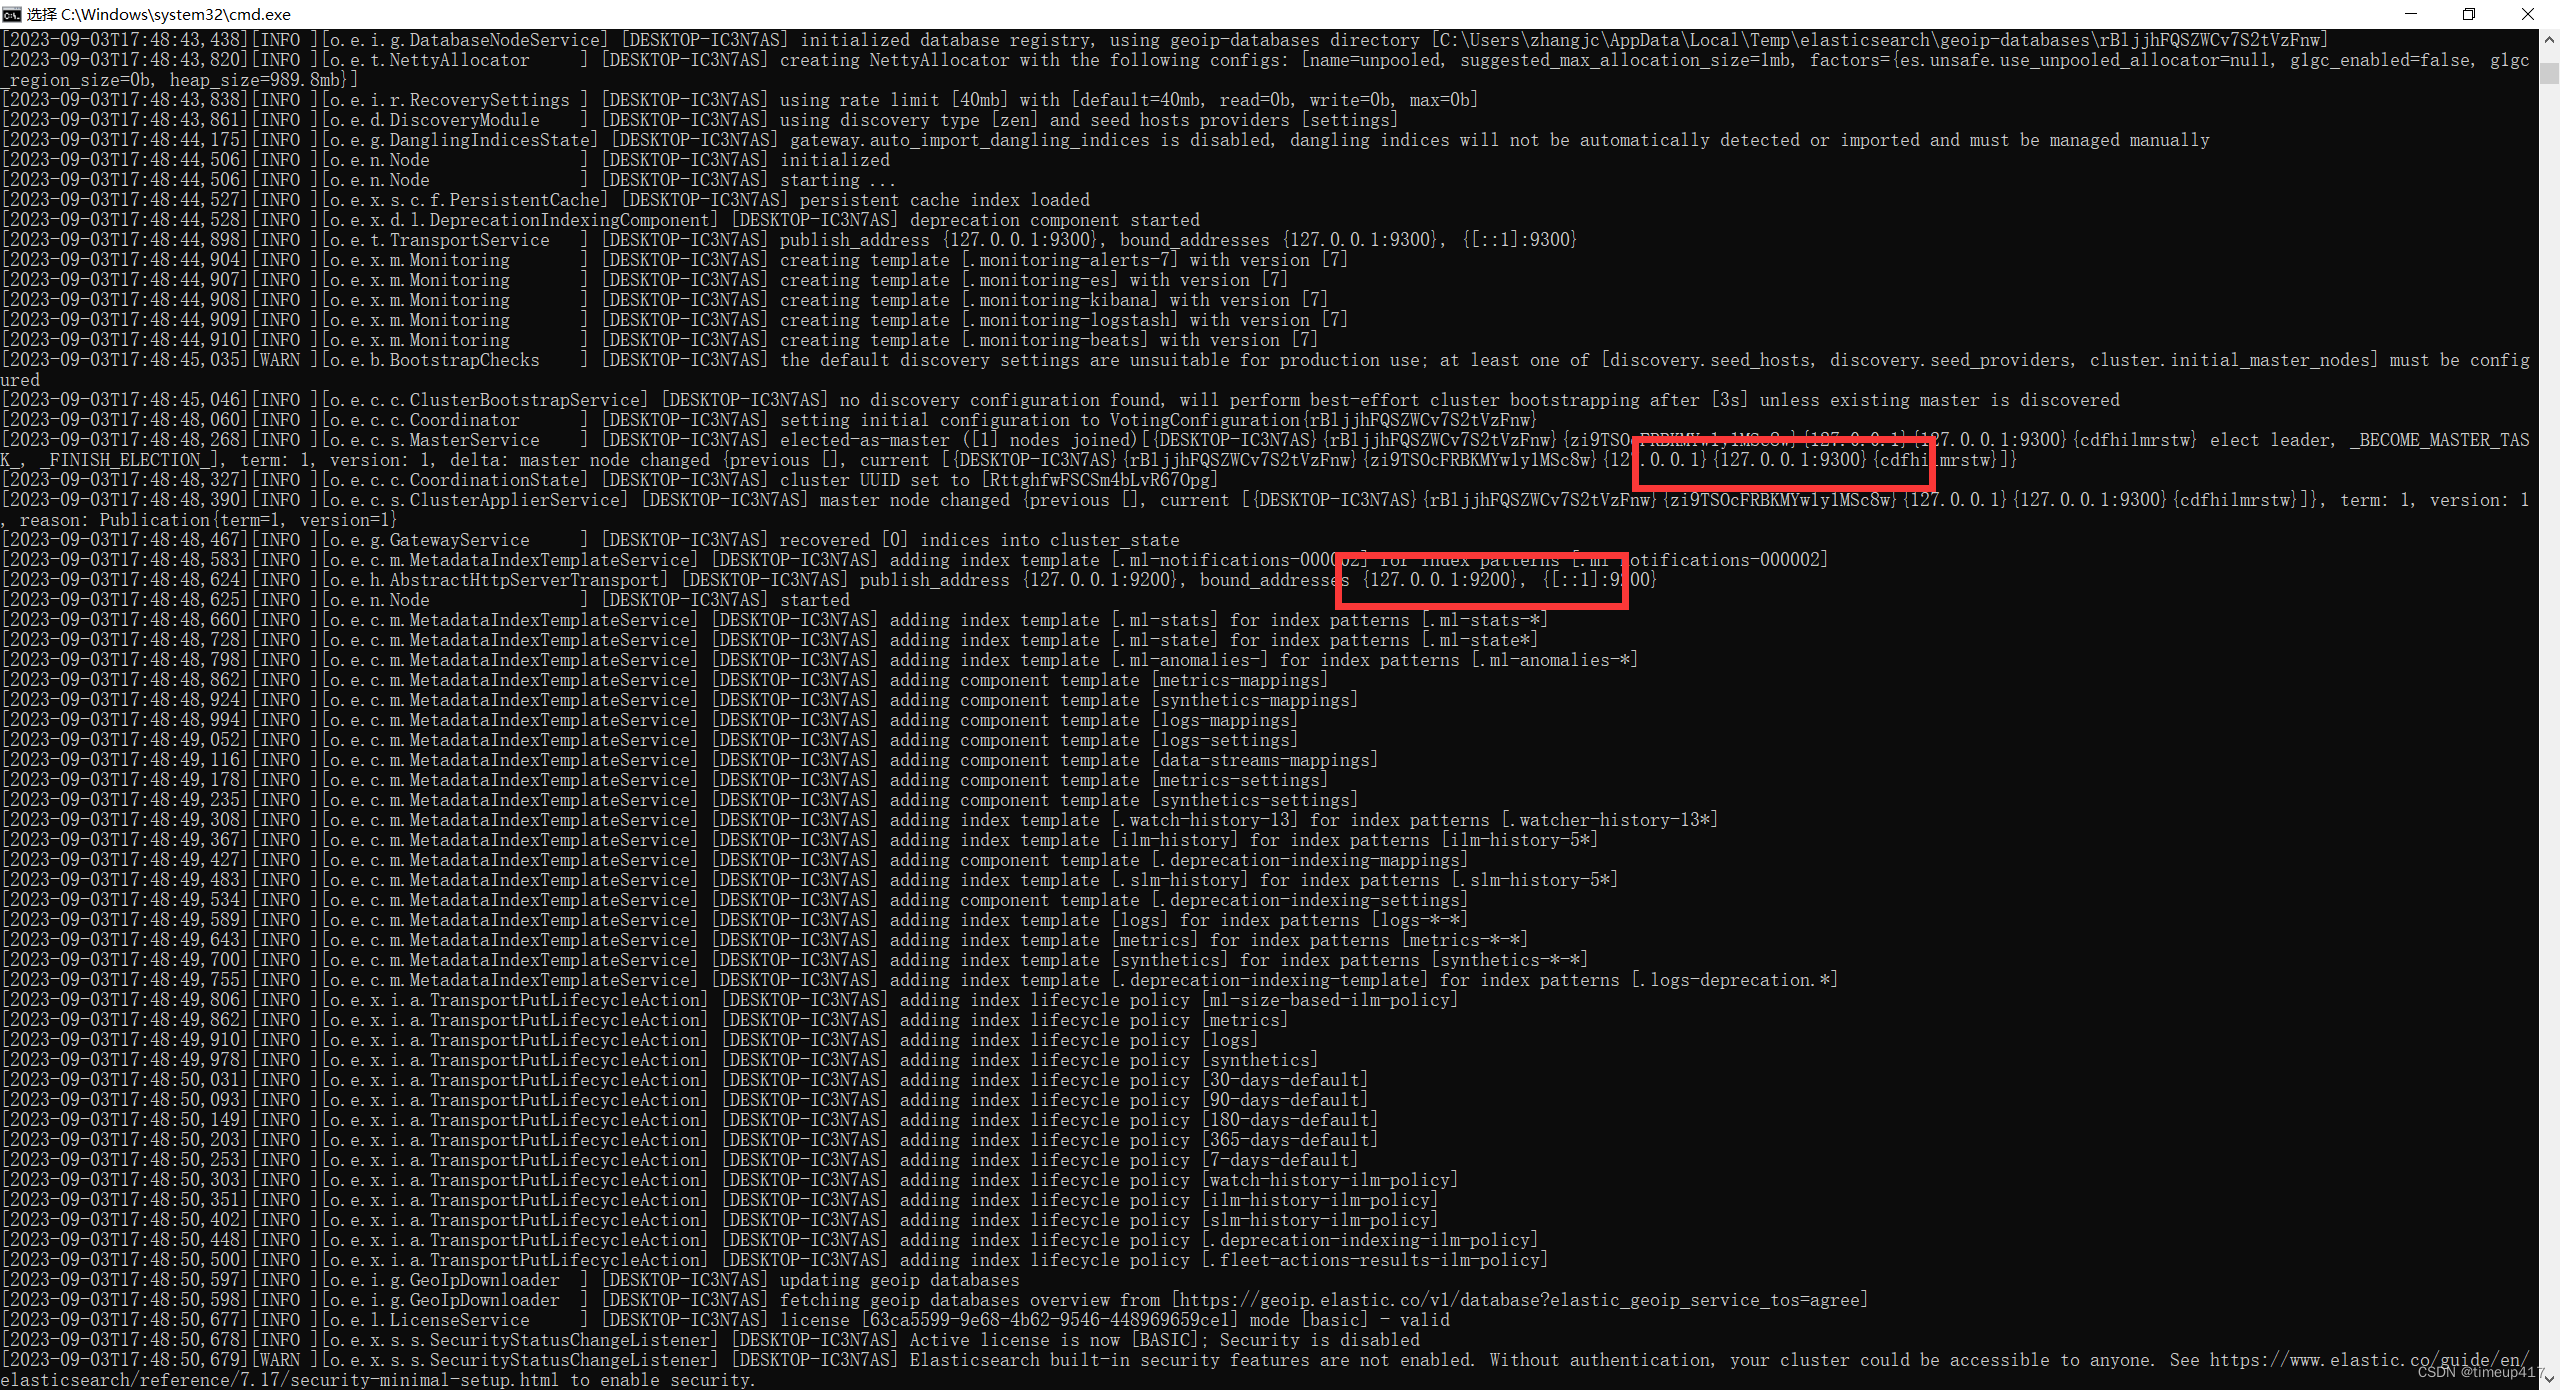The width and height of the screenshot is (2560, 1390).
Task: Click the 'elected-as-master' text
Action: pos(865,440)
